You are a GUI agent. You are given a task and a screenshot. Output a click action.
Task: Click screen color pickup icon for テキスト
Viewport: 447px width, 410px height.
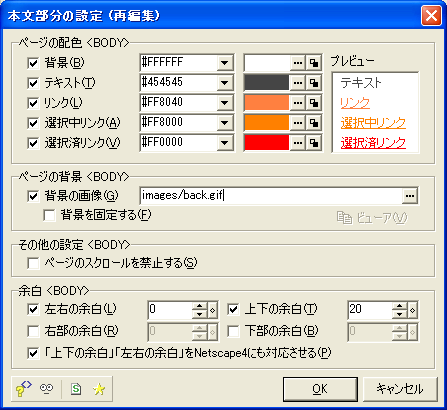pos(314,83)
